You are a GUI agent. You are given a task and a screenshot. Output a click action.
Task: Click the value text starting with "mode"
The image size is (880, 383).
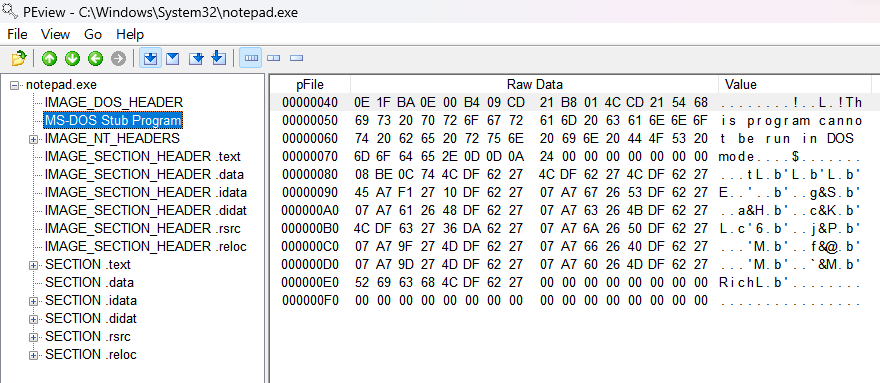[789, 156]
